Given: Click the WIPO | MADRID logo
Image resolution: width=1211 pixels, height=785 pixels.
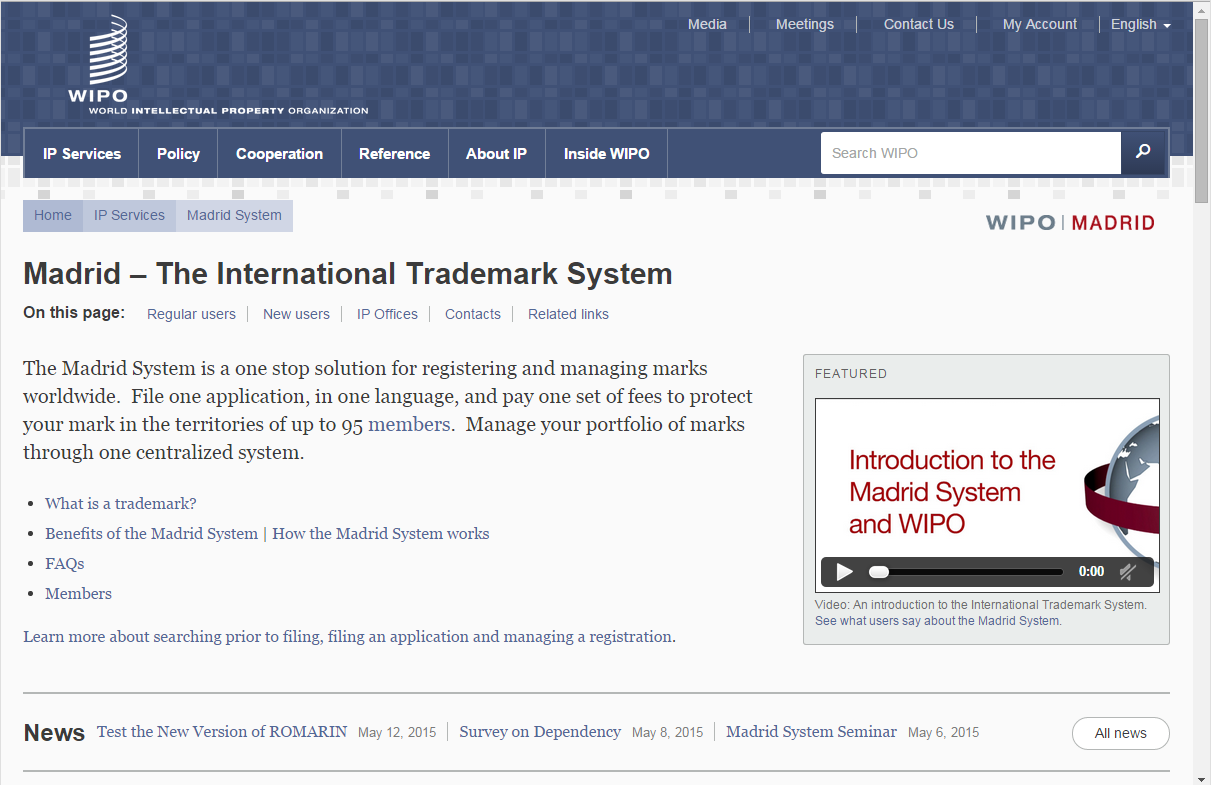Looking at the screenshot, I should (x=1070, y=222).
